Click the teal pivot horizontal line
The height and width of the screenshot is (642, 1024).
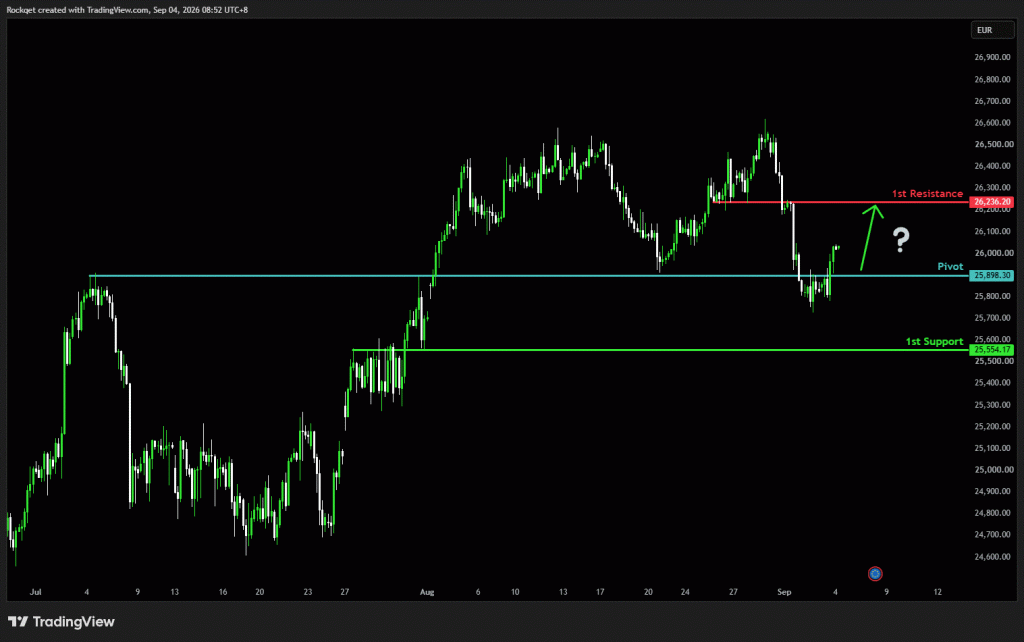click(x=529, y=276)
